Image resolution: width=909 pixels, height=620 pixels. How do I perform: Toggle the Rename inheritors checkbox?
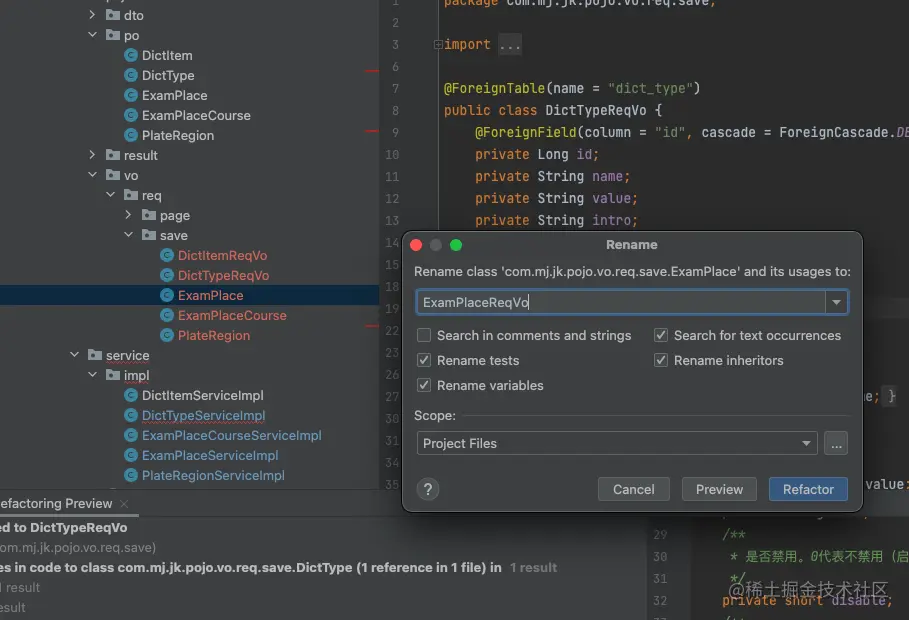click(x=661, y=360)
